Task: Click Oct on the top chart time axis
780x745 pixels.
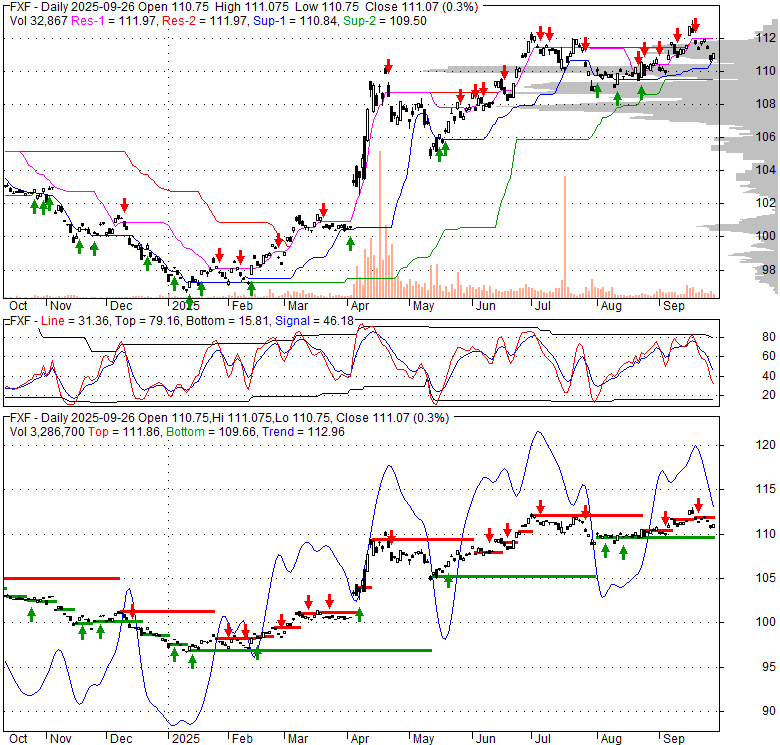Action: click(18, 306)
